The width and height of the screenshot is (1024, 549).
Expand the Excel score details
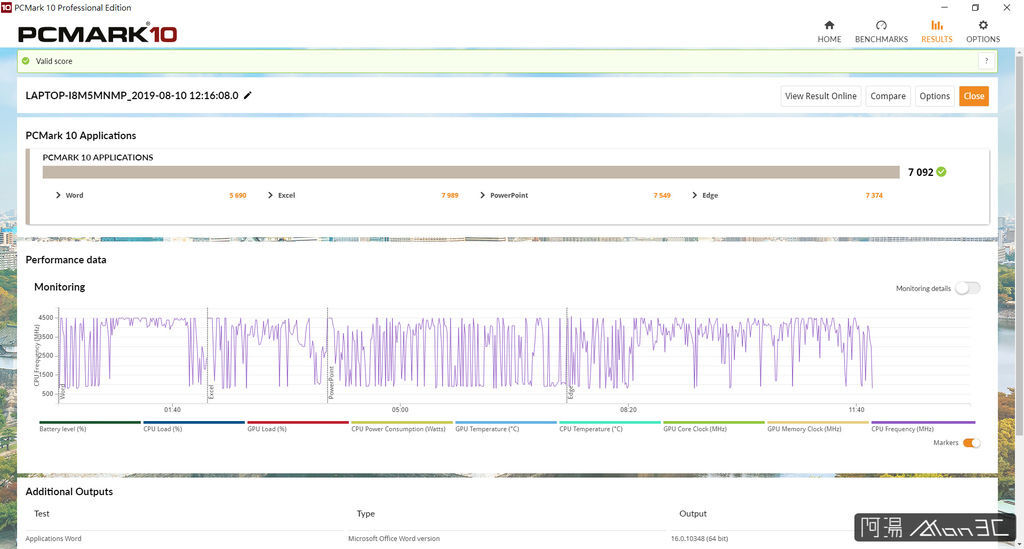[x=270, y=195]
